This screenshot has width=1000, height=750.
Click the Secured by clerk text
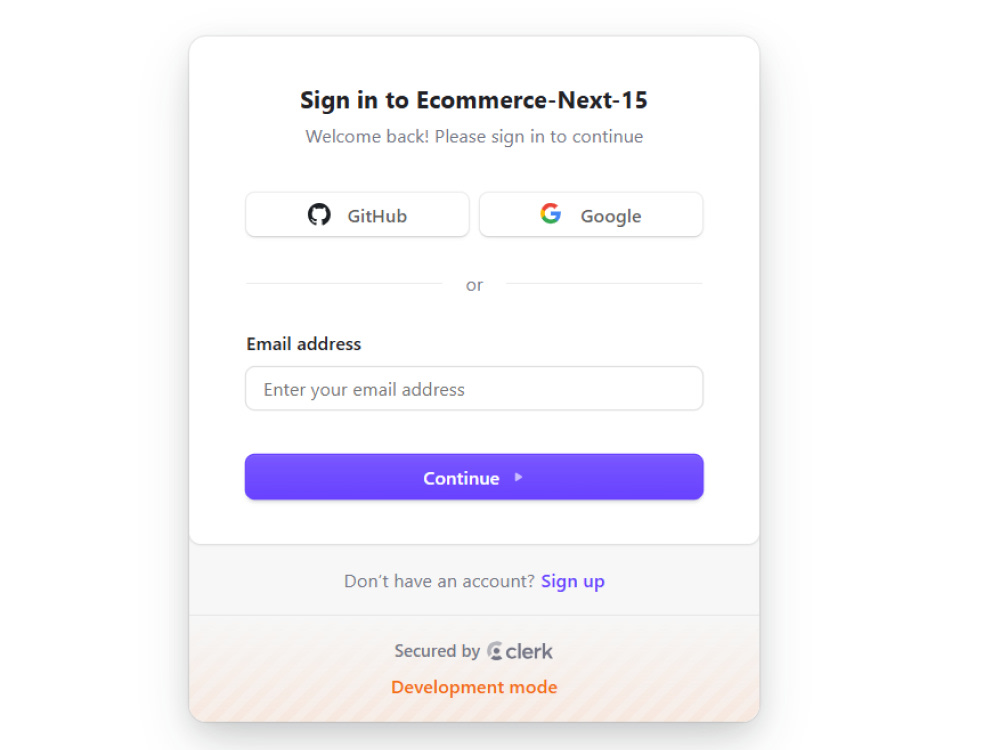pos(474,650)
